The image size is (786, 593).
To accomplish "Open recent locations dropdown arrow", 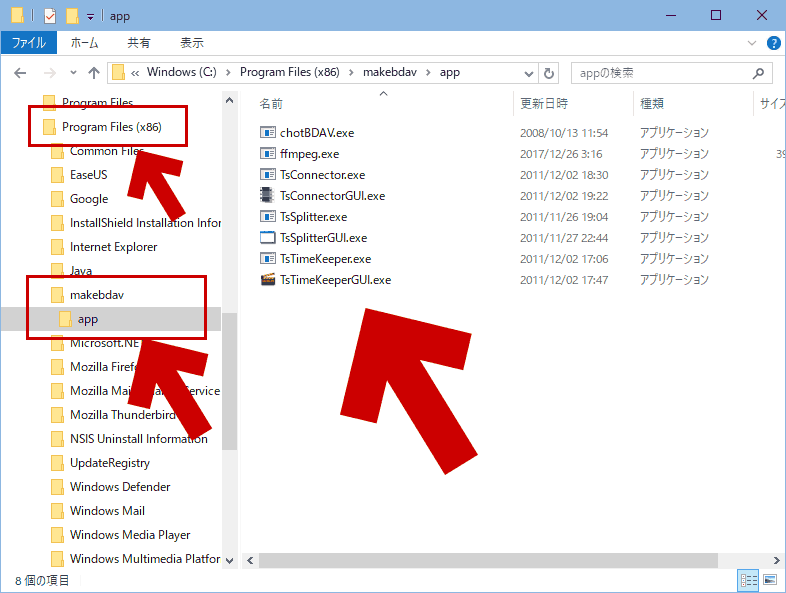I will tap(74, 73).
